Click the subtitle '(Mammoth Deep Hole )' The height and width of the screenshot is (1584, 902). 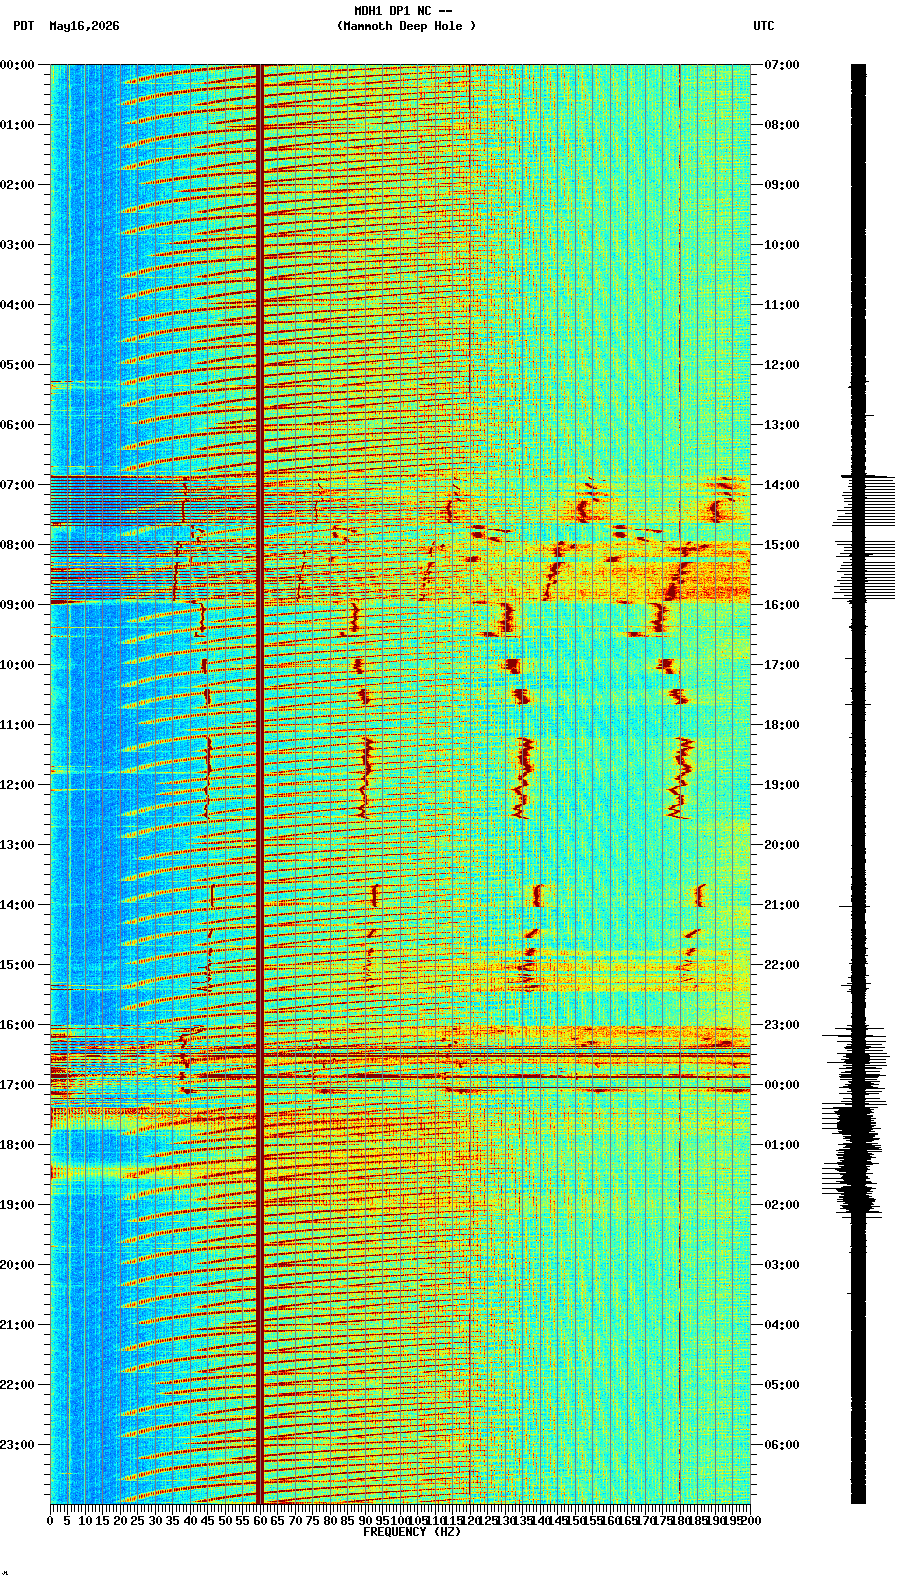pyautogui.click(x=406, y=26)
